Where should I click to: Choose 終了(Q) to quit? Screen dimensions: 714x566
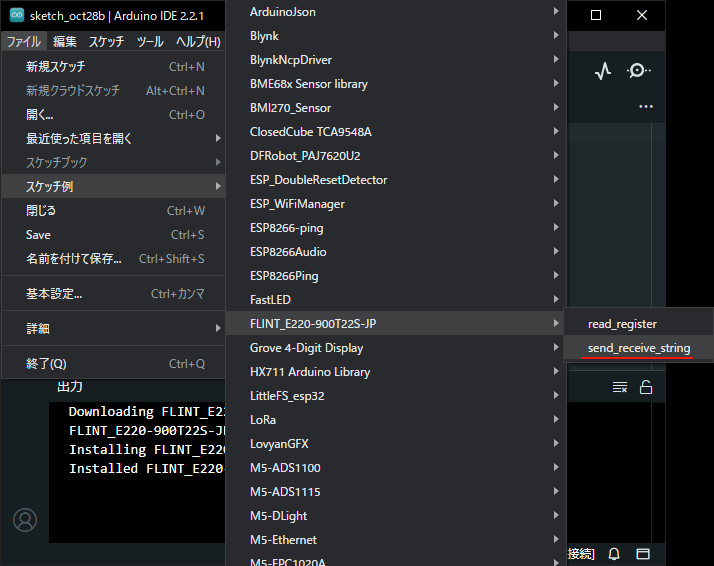114,363
